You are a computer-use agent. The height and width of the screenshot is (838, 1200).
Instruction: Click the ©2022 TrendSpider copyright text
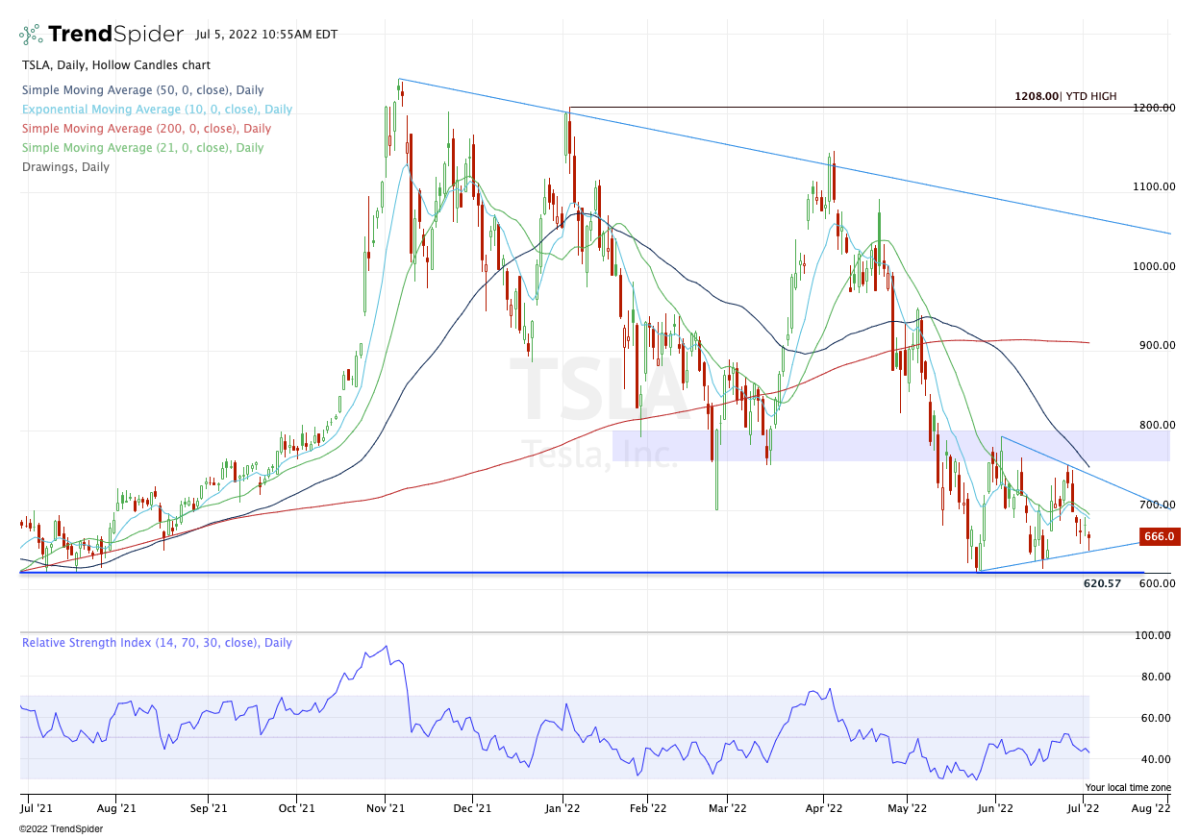click(61, 828)
